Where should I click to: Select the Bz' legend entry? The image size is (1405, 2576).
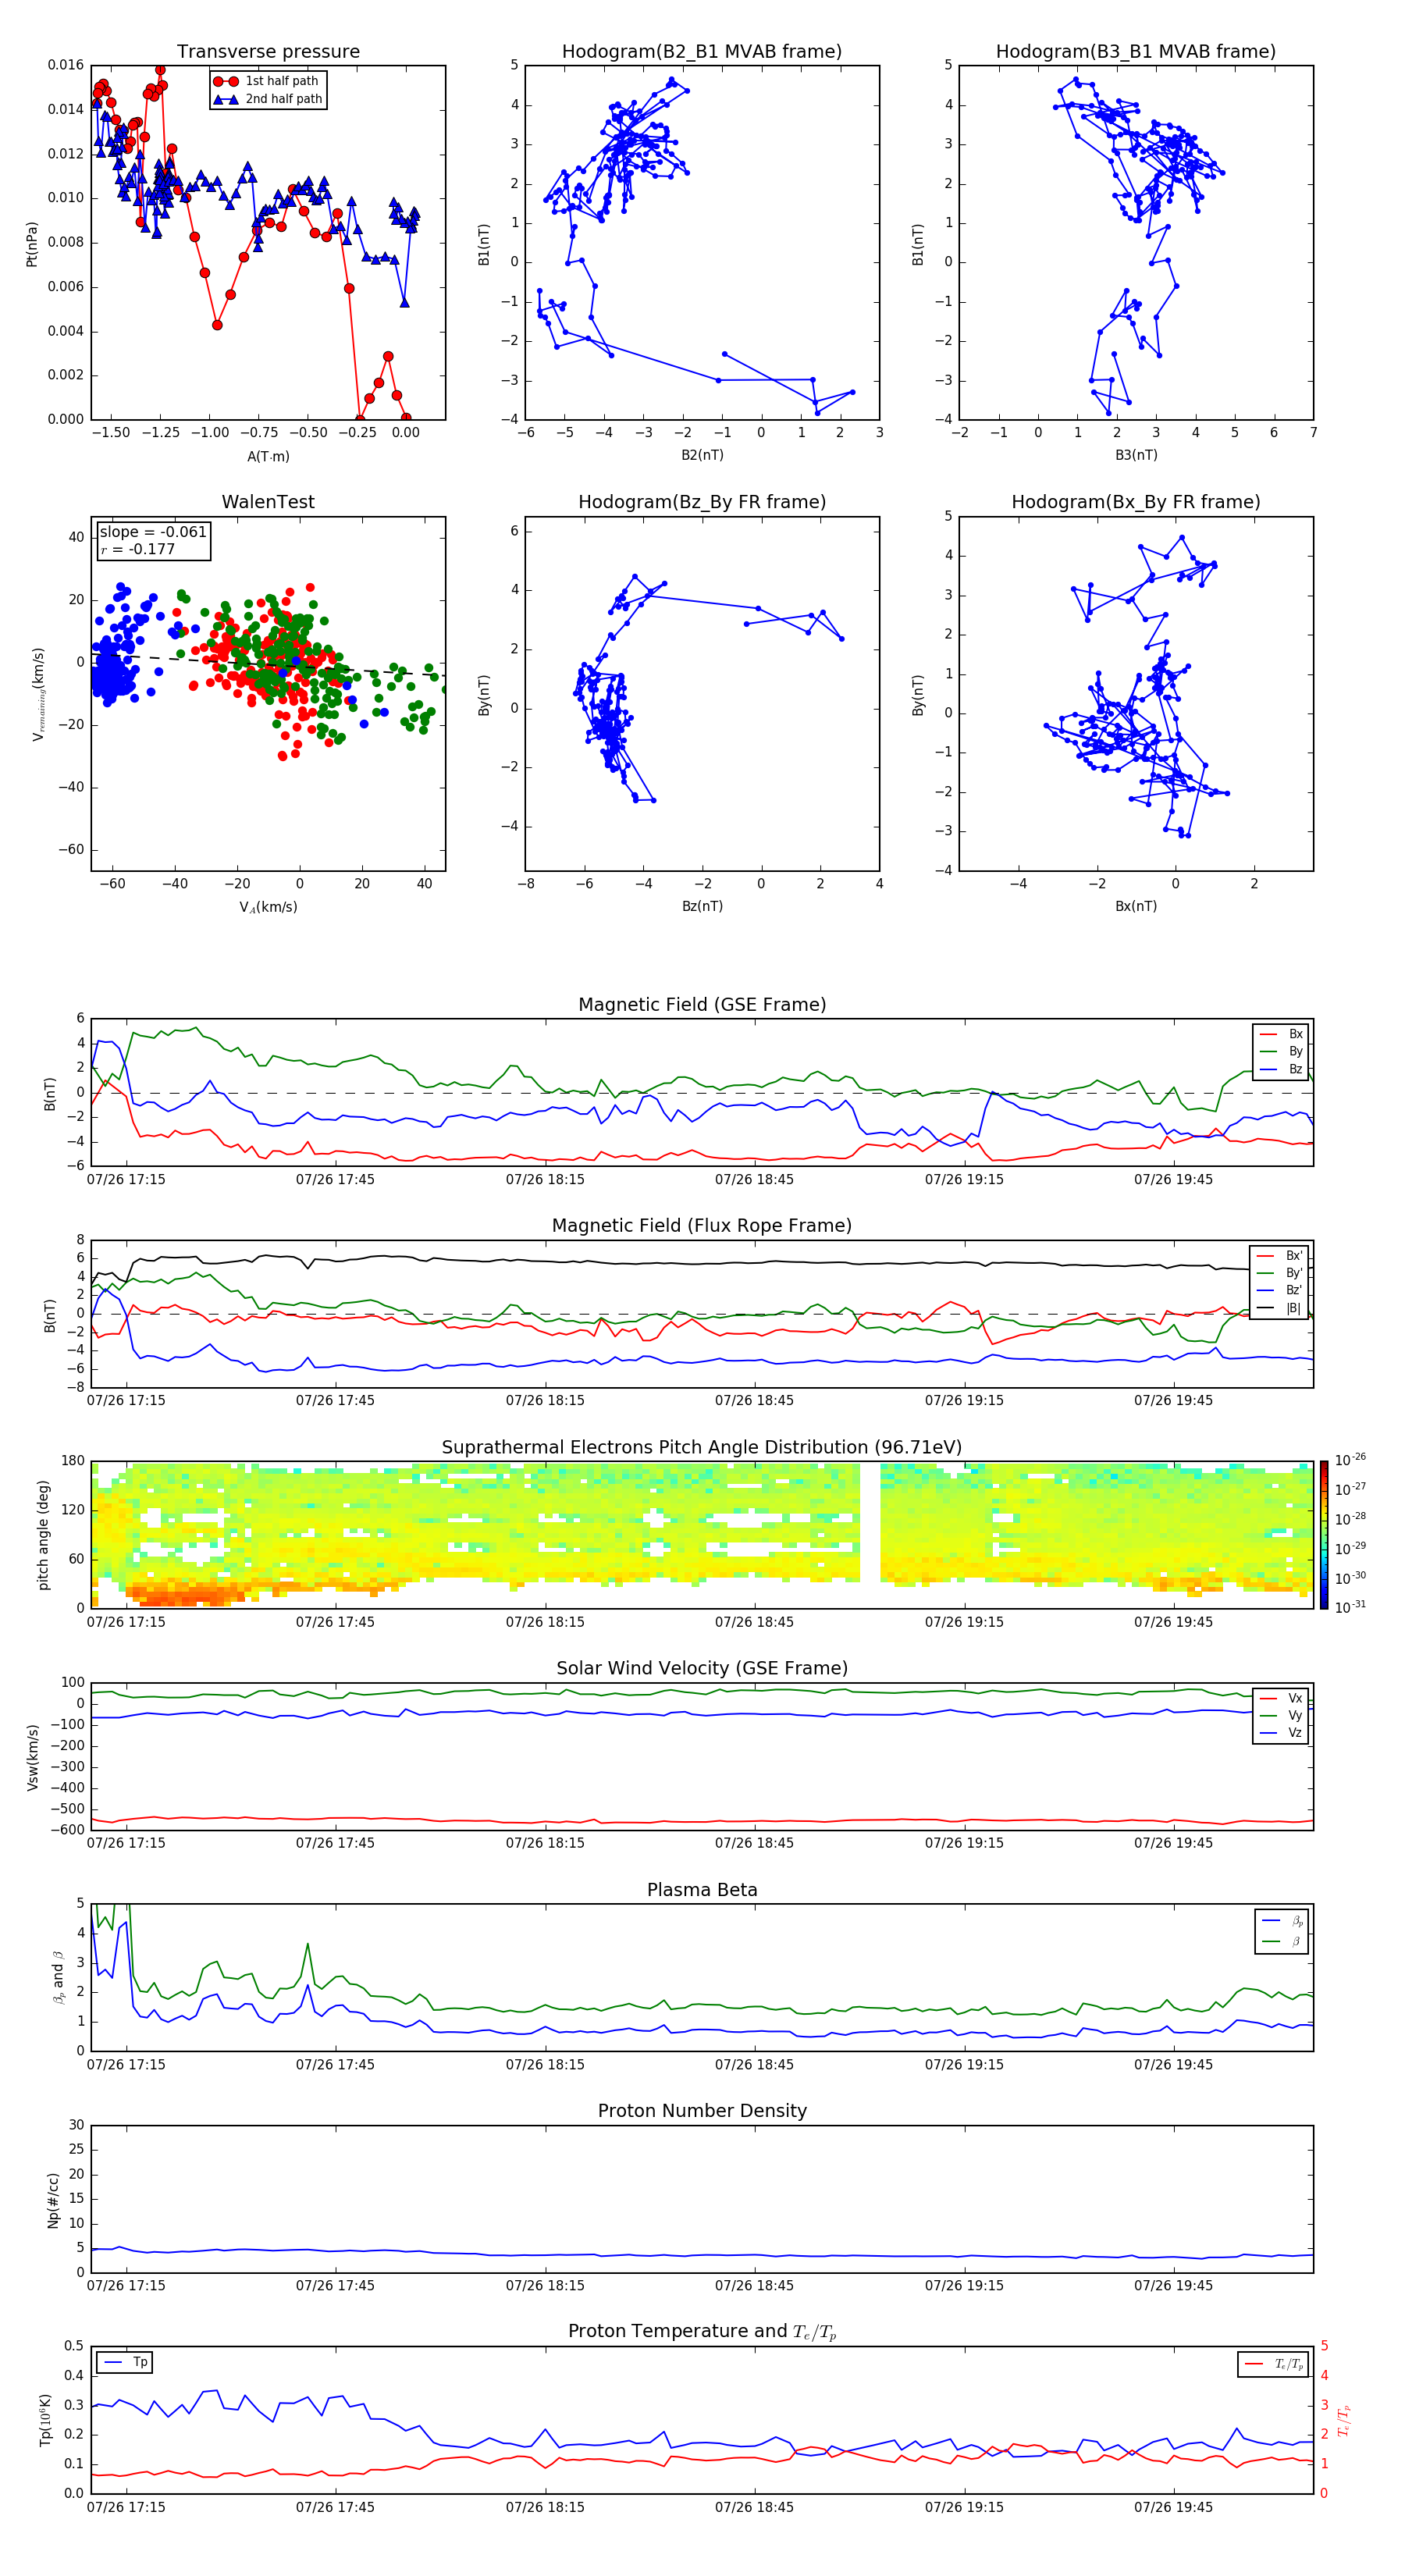click(1279, 1290)
